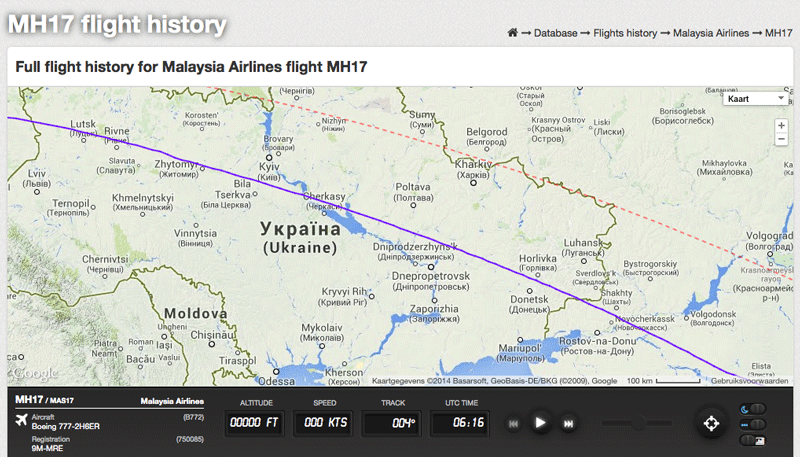Click the Malaysia Airlines label in info panel
Image resolution: width=800 pixels, height=457 pixels.
(172, 401)
